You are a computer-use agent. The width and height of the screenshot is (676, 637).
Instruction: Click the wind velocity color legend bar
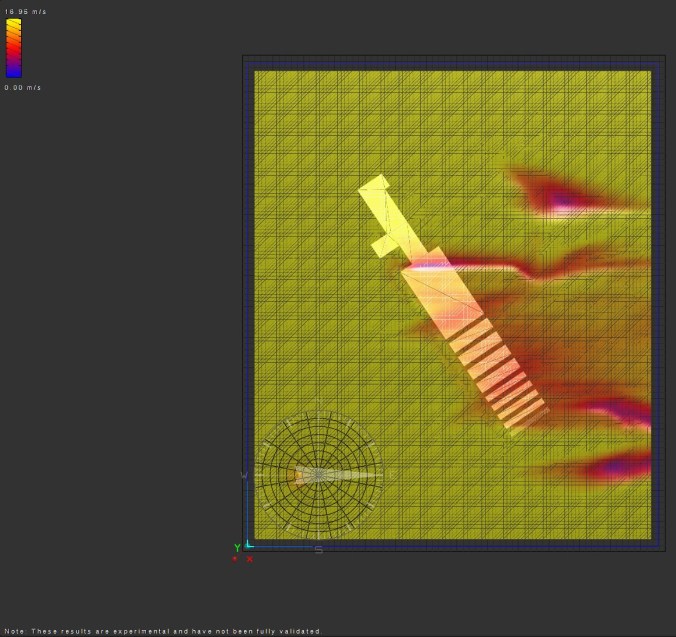point(13,48)
